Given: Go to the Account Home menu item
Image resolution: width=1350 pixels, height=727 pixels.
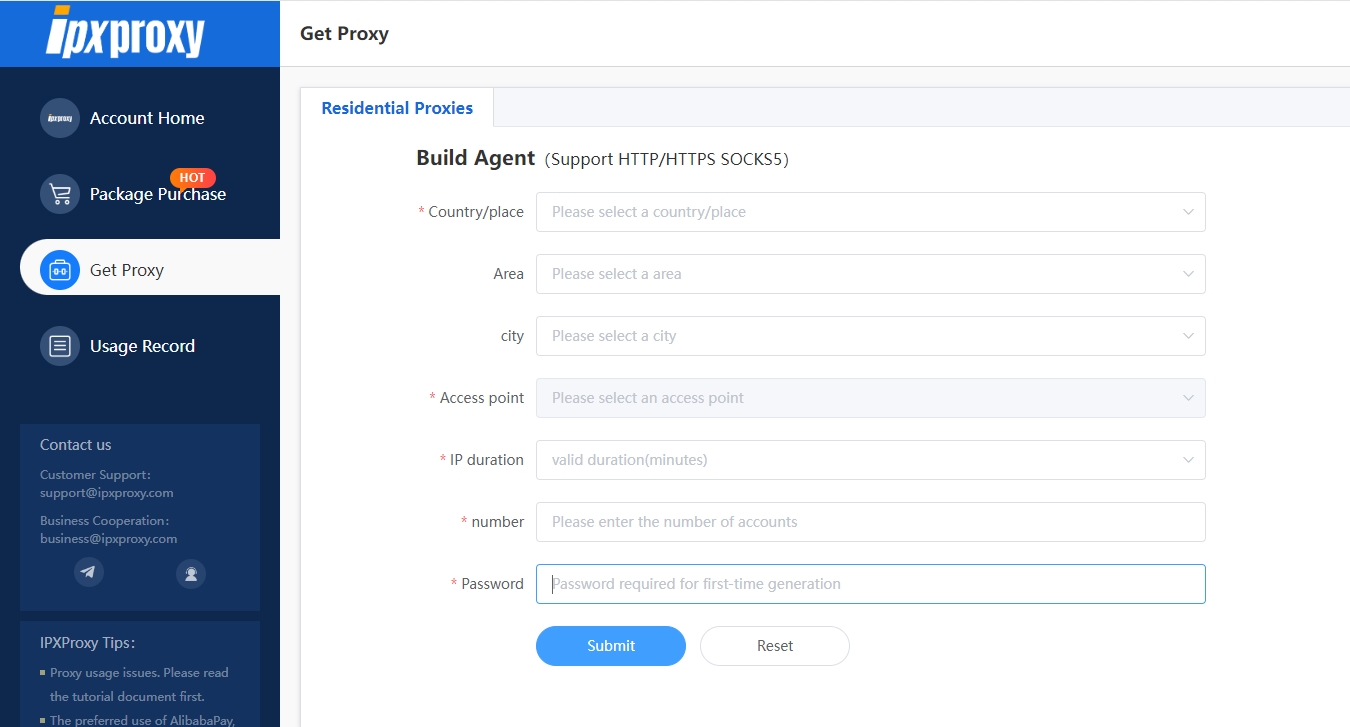Looking at the screenshot, I should [147, 118].
